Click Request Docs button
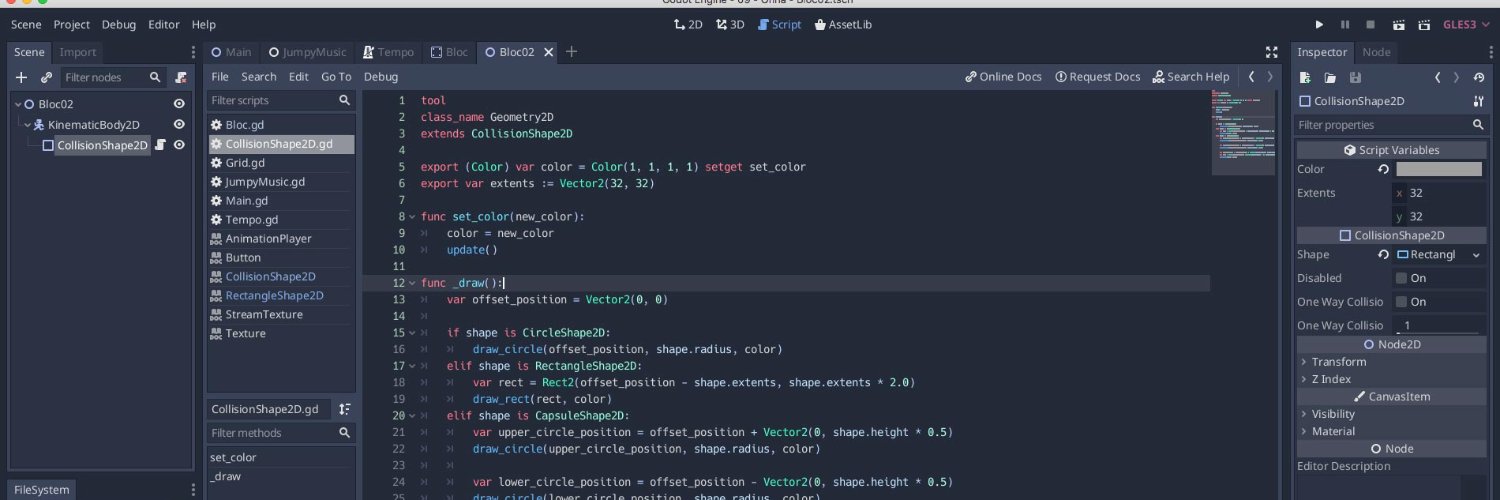Viewport: 1500px width, 500px height. point(1098,76)
